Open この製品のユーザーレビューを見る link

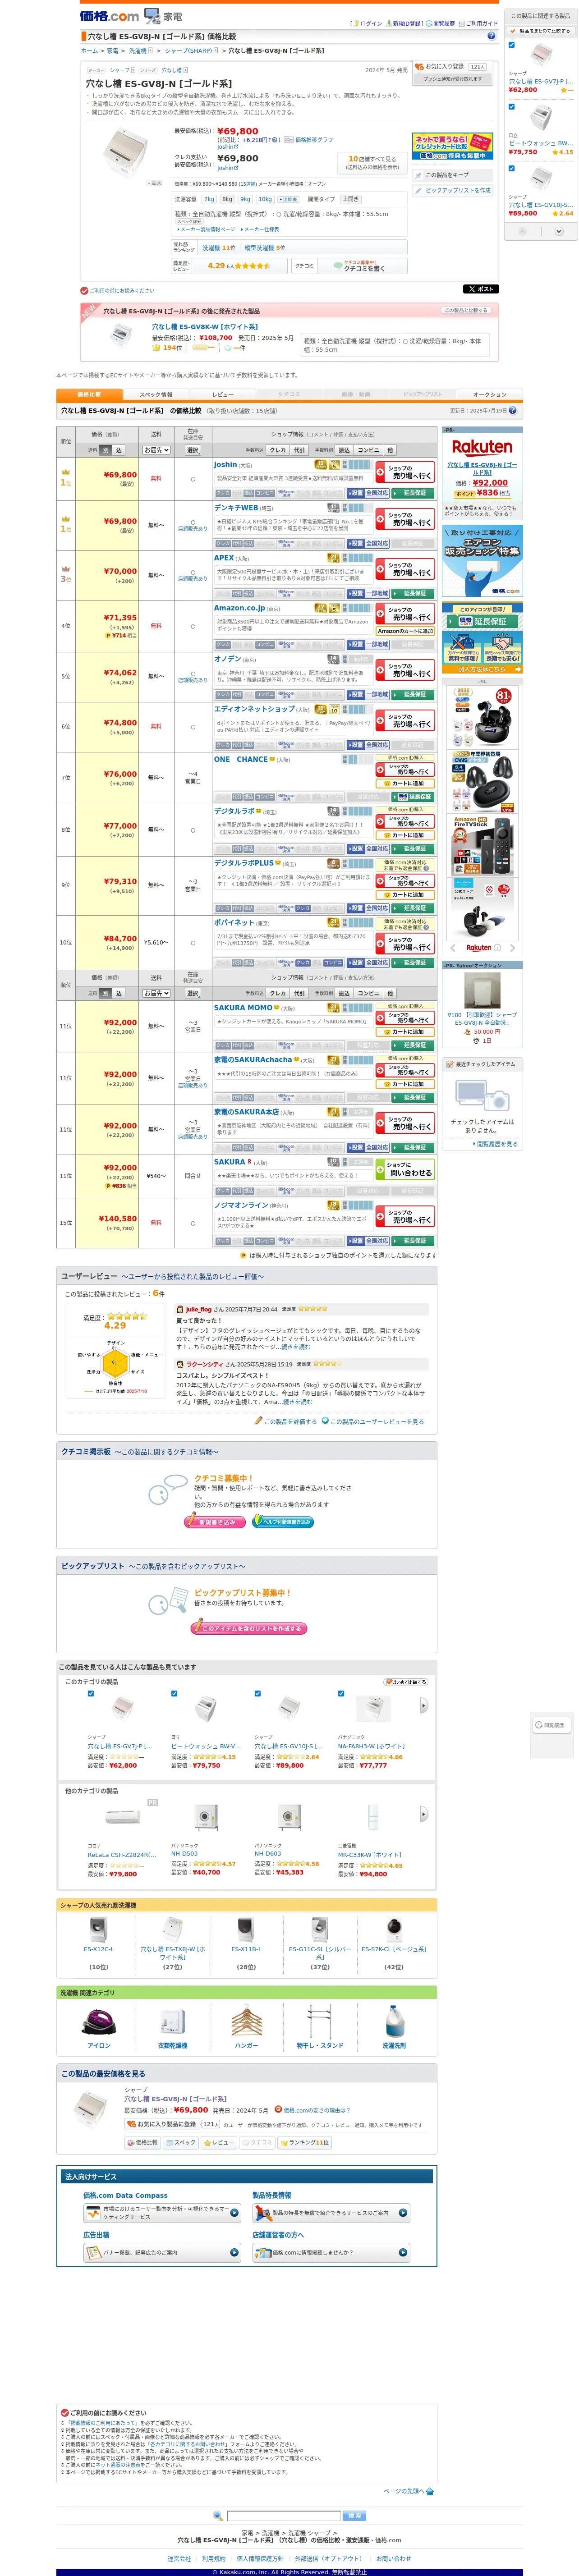[376, 1421]
